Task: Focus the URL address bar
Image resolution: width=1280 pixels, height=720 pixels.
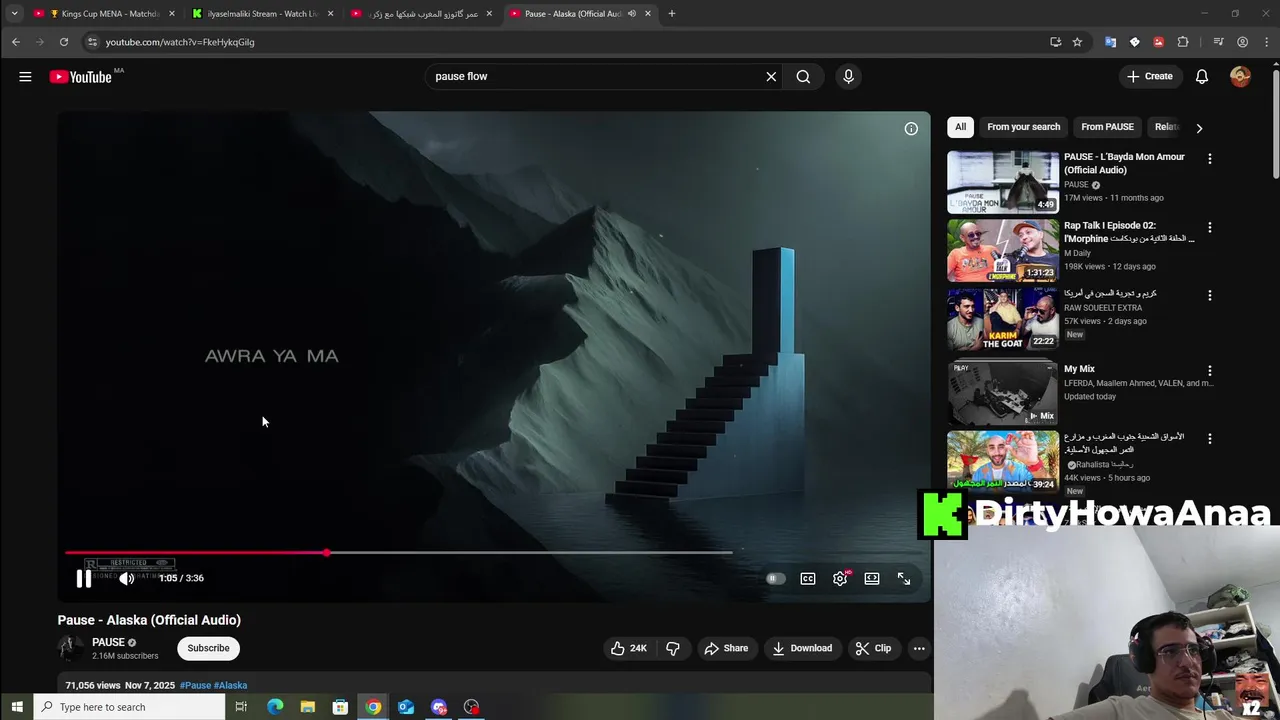Action: pyautogui.click(x=570, y=42)
